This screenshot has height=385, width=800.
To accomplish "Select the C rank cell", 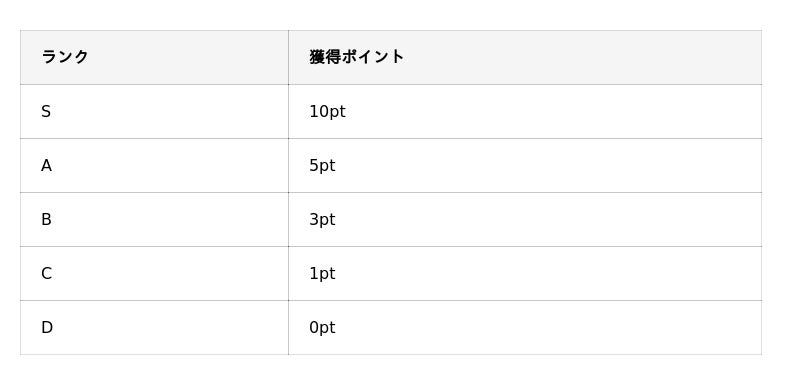I will click(154, 273).
